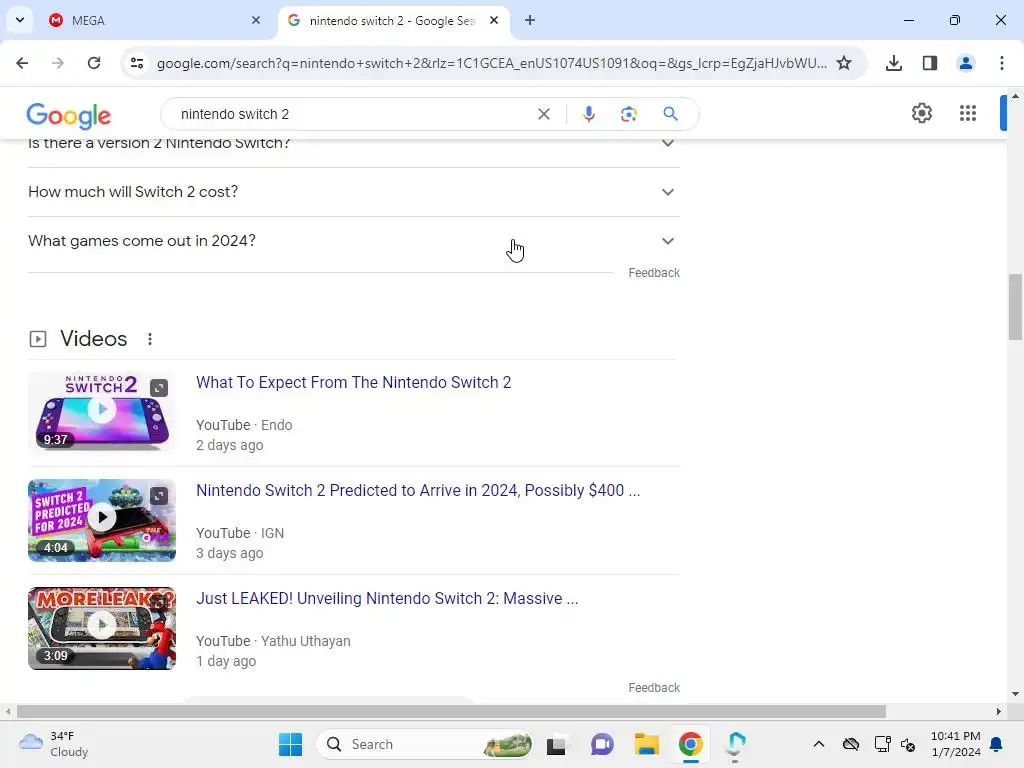Screen dimensions: 1024x768
Task: Click scrollbar down arrow
Action: coord(1015,694)
